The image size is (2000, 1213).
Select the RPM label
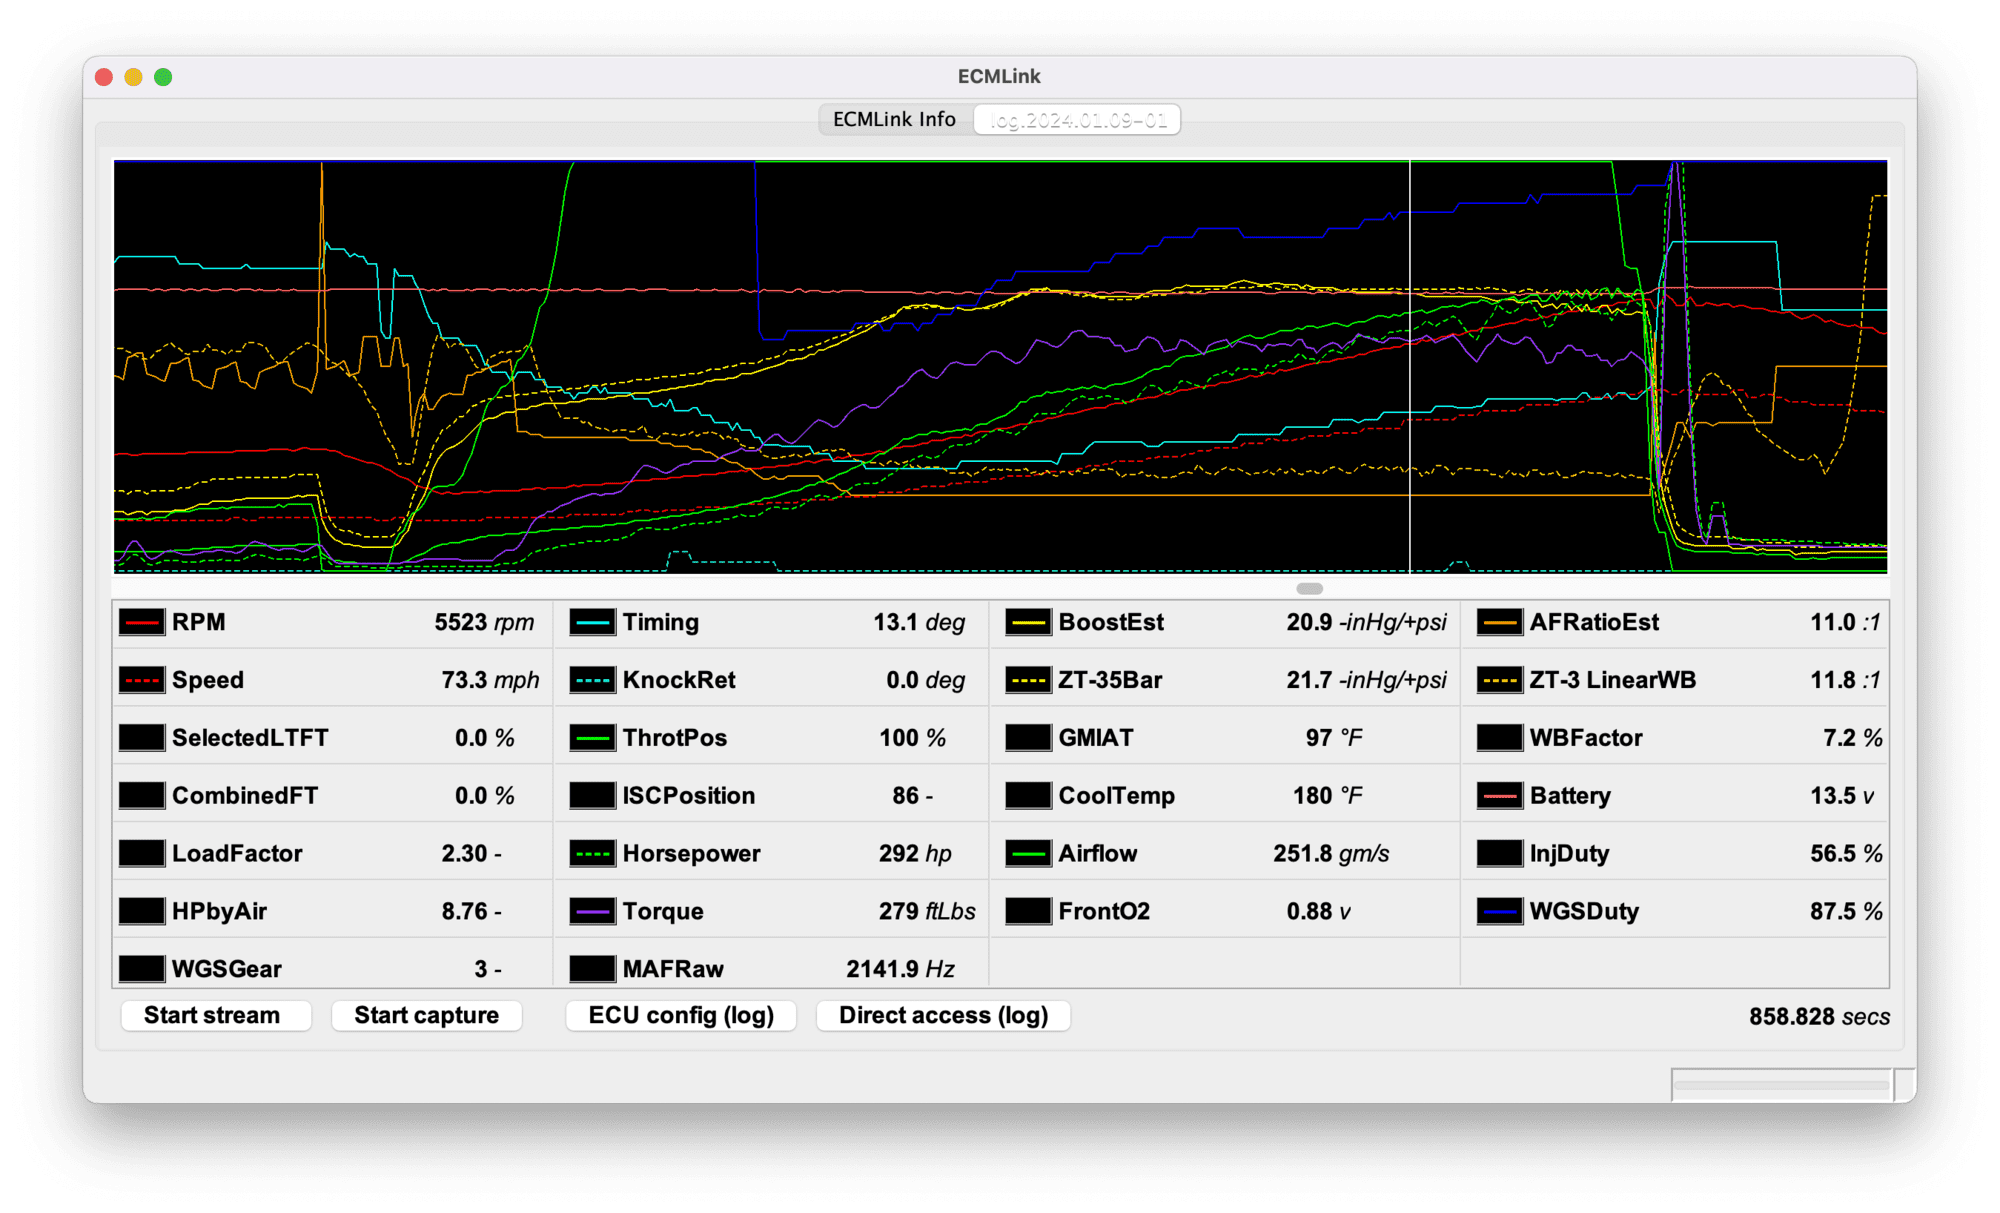(x=199, y=622)
